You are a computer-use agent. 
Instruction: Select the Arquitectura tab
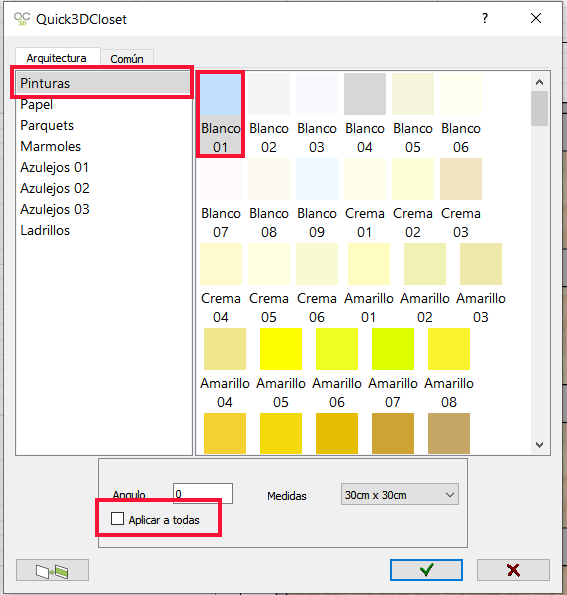coord(57,58)
